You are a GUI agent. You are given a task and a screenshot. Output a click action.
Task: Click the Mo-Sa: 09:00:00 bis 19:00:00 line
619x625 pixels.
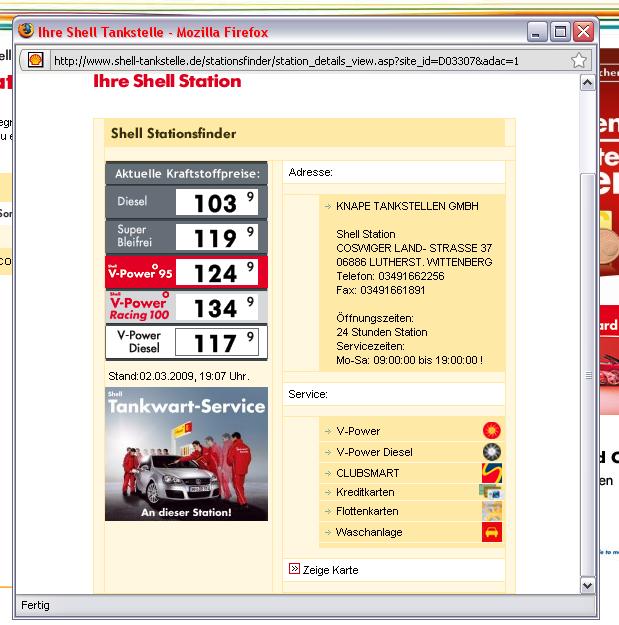(x=409, y=360)
